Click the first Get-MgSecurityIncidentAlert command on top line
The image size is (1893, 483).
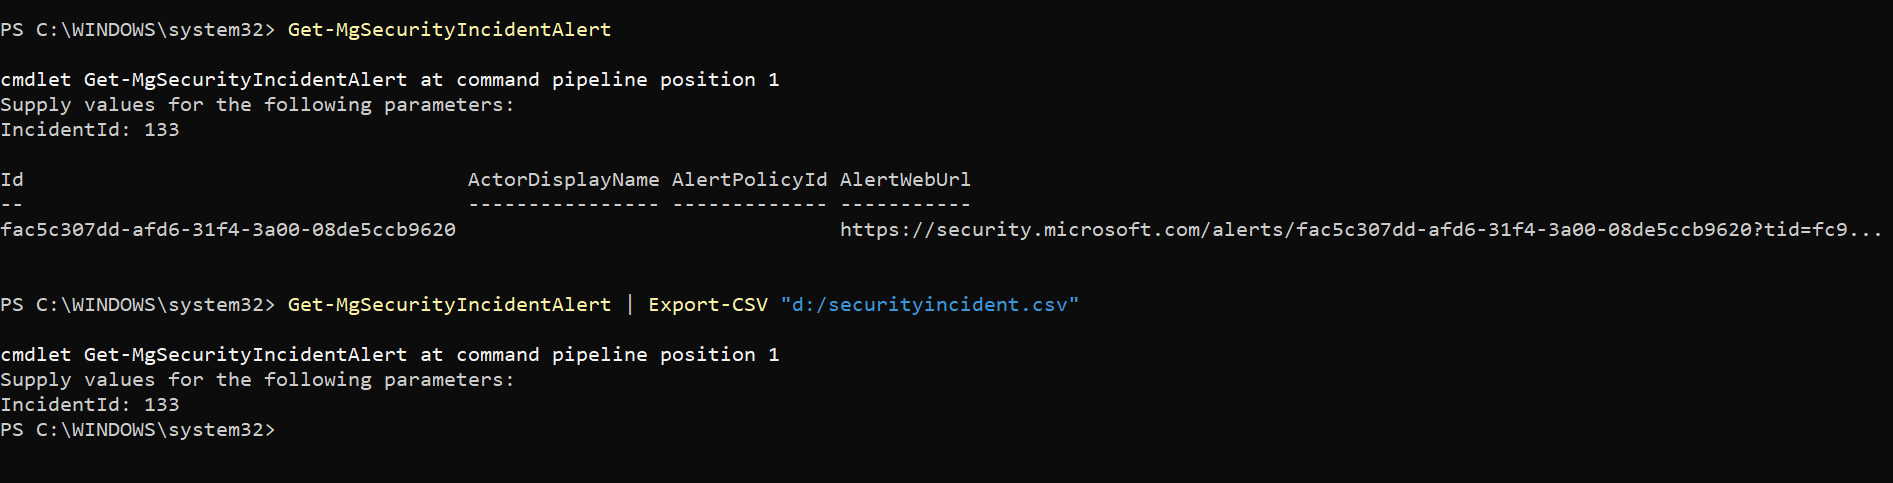click(x=449, y=30)
